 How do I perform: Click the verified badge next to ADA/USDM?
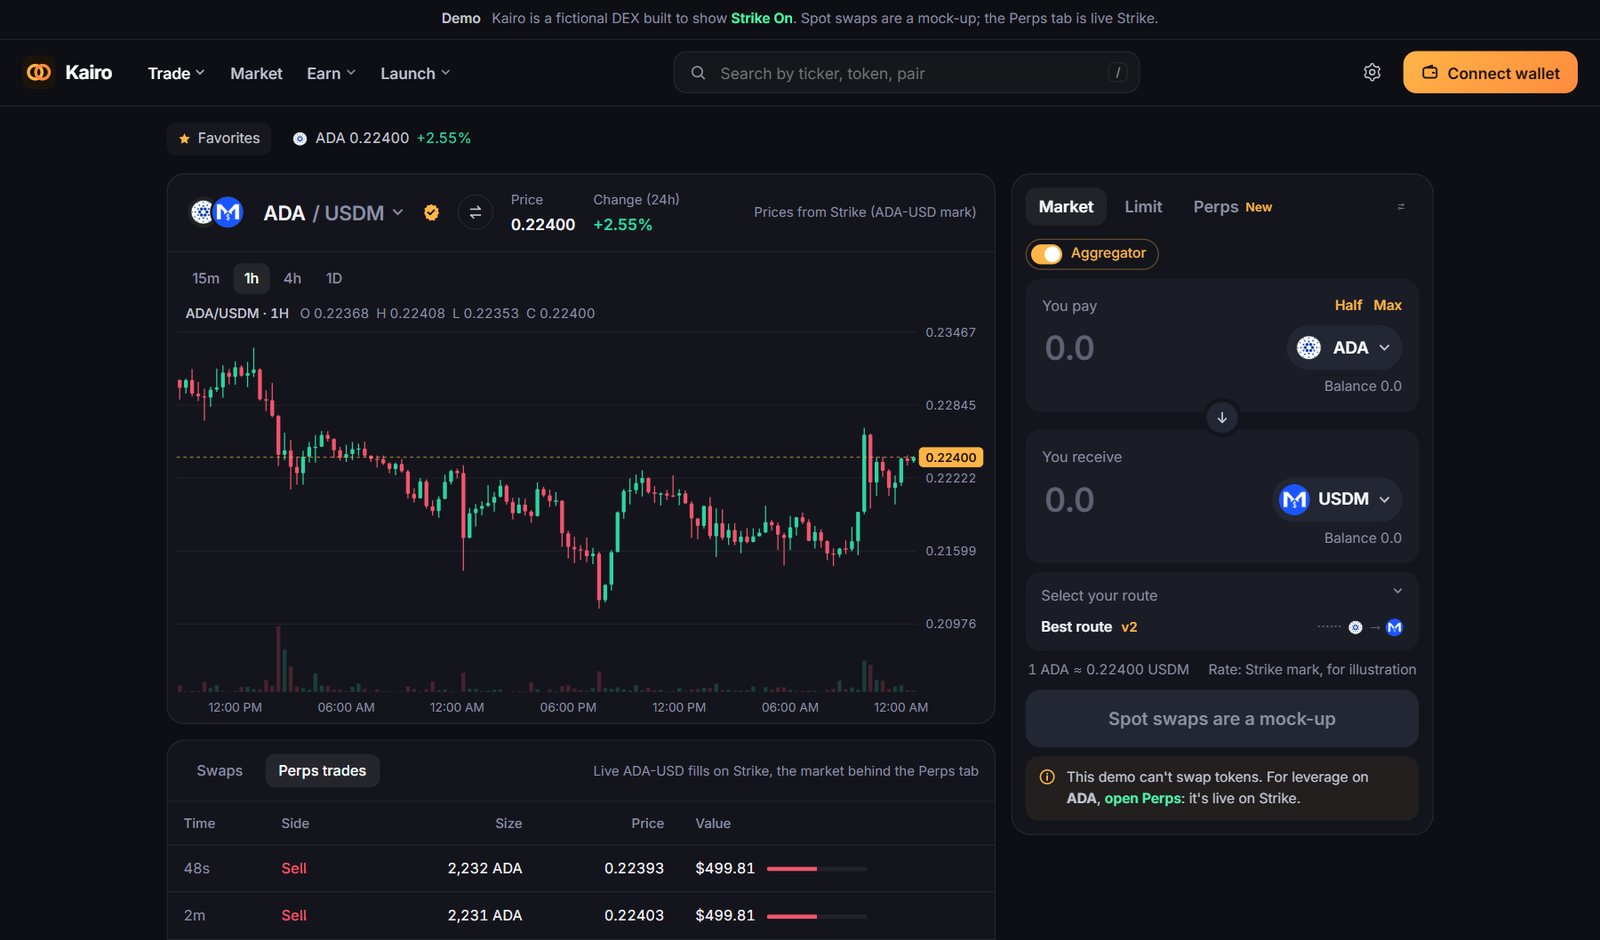point(431,212)
